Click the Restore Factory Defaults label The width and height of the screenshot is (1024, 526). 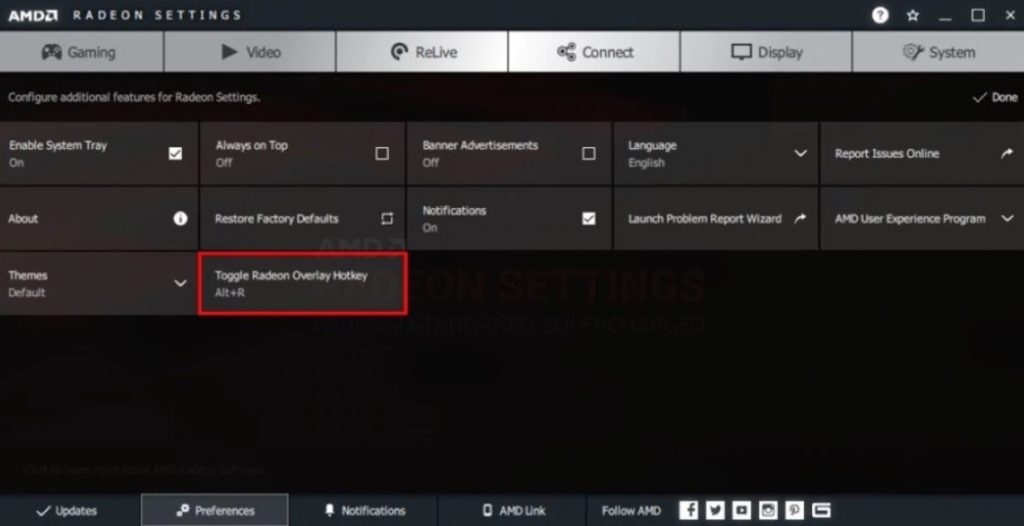277,219
